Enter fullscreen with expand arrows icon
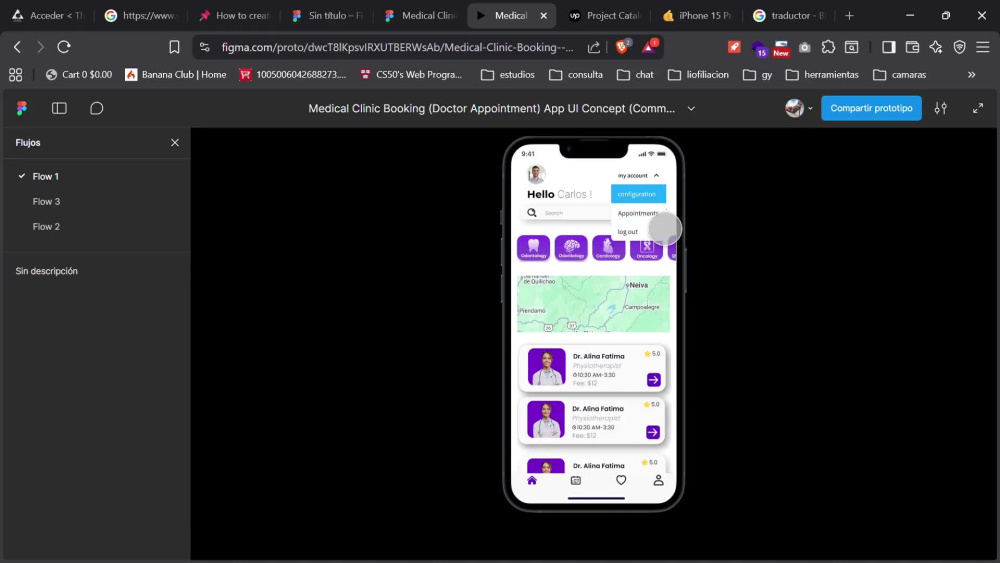 tap(978, 108)
